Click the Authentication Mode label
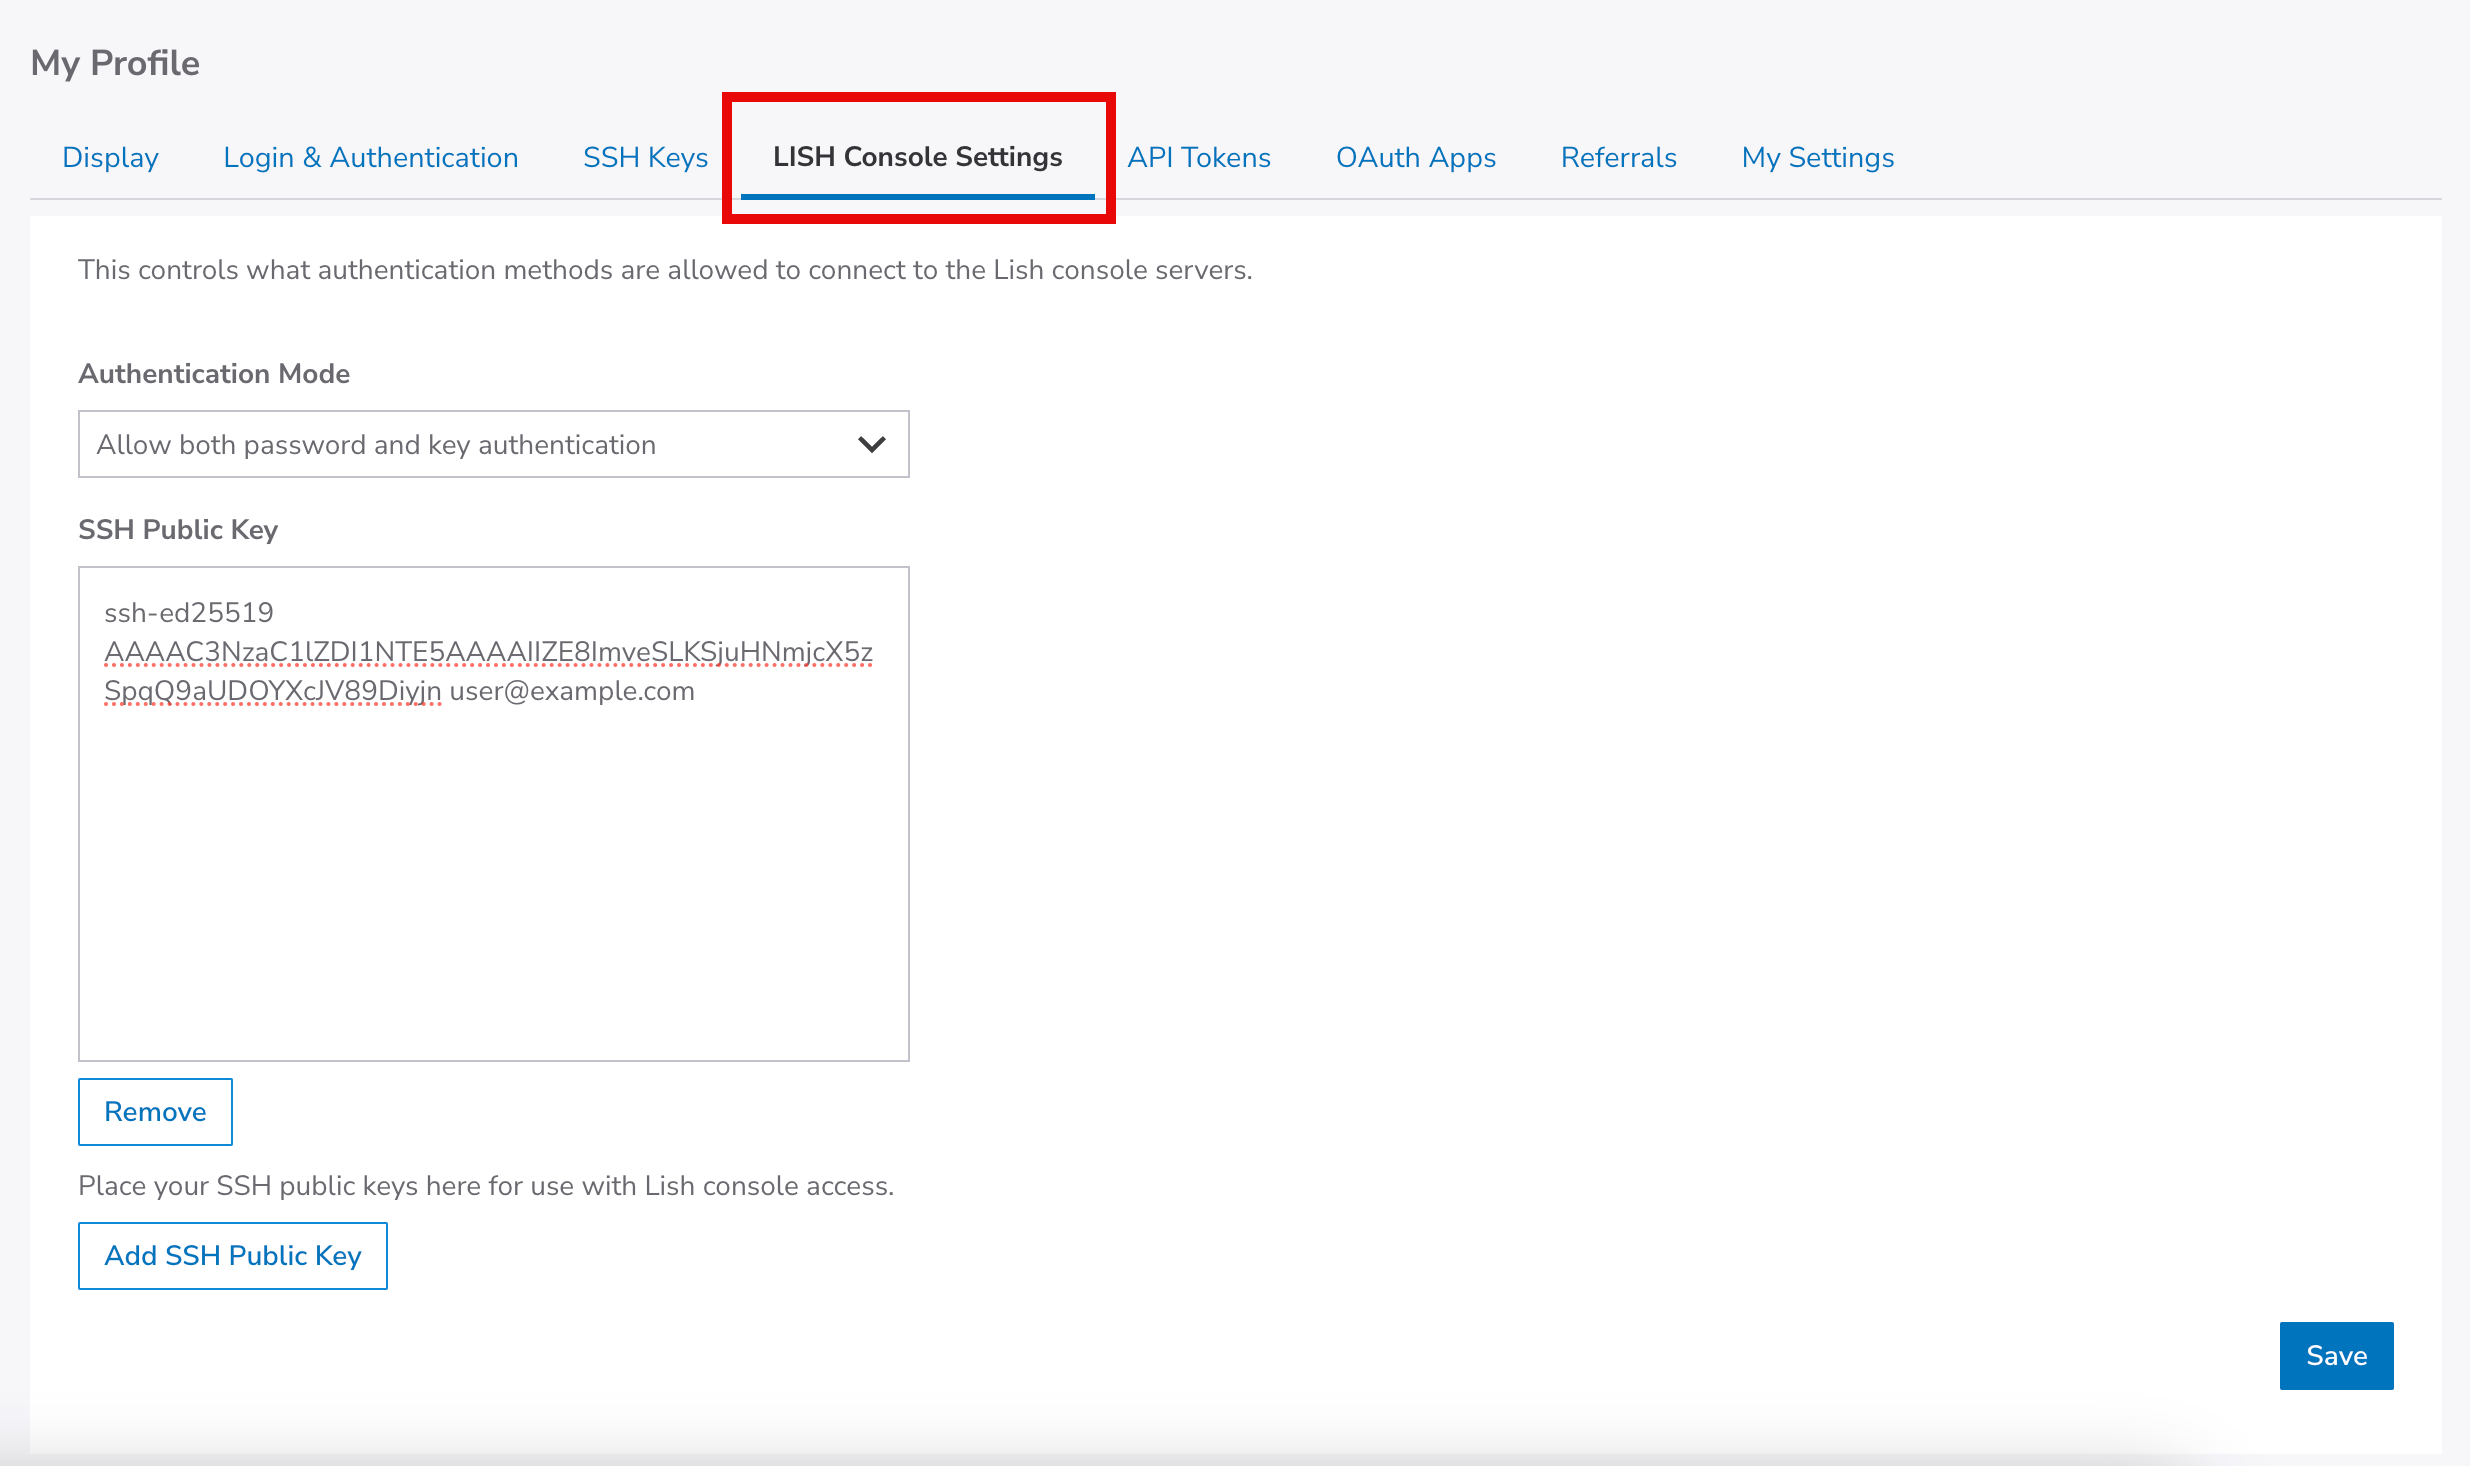The width and height of the screenshot is (2470, 1466). (214, 373)
